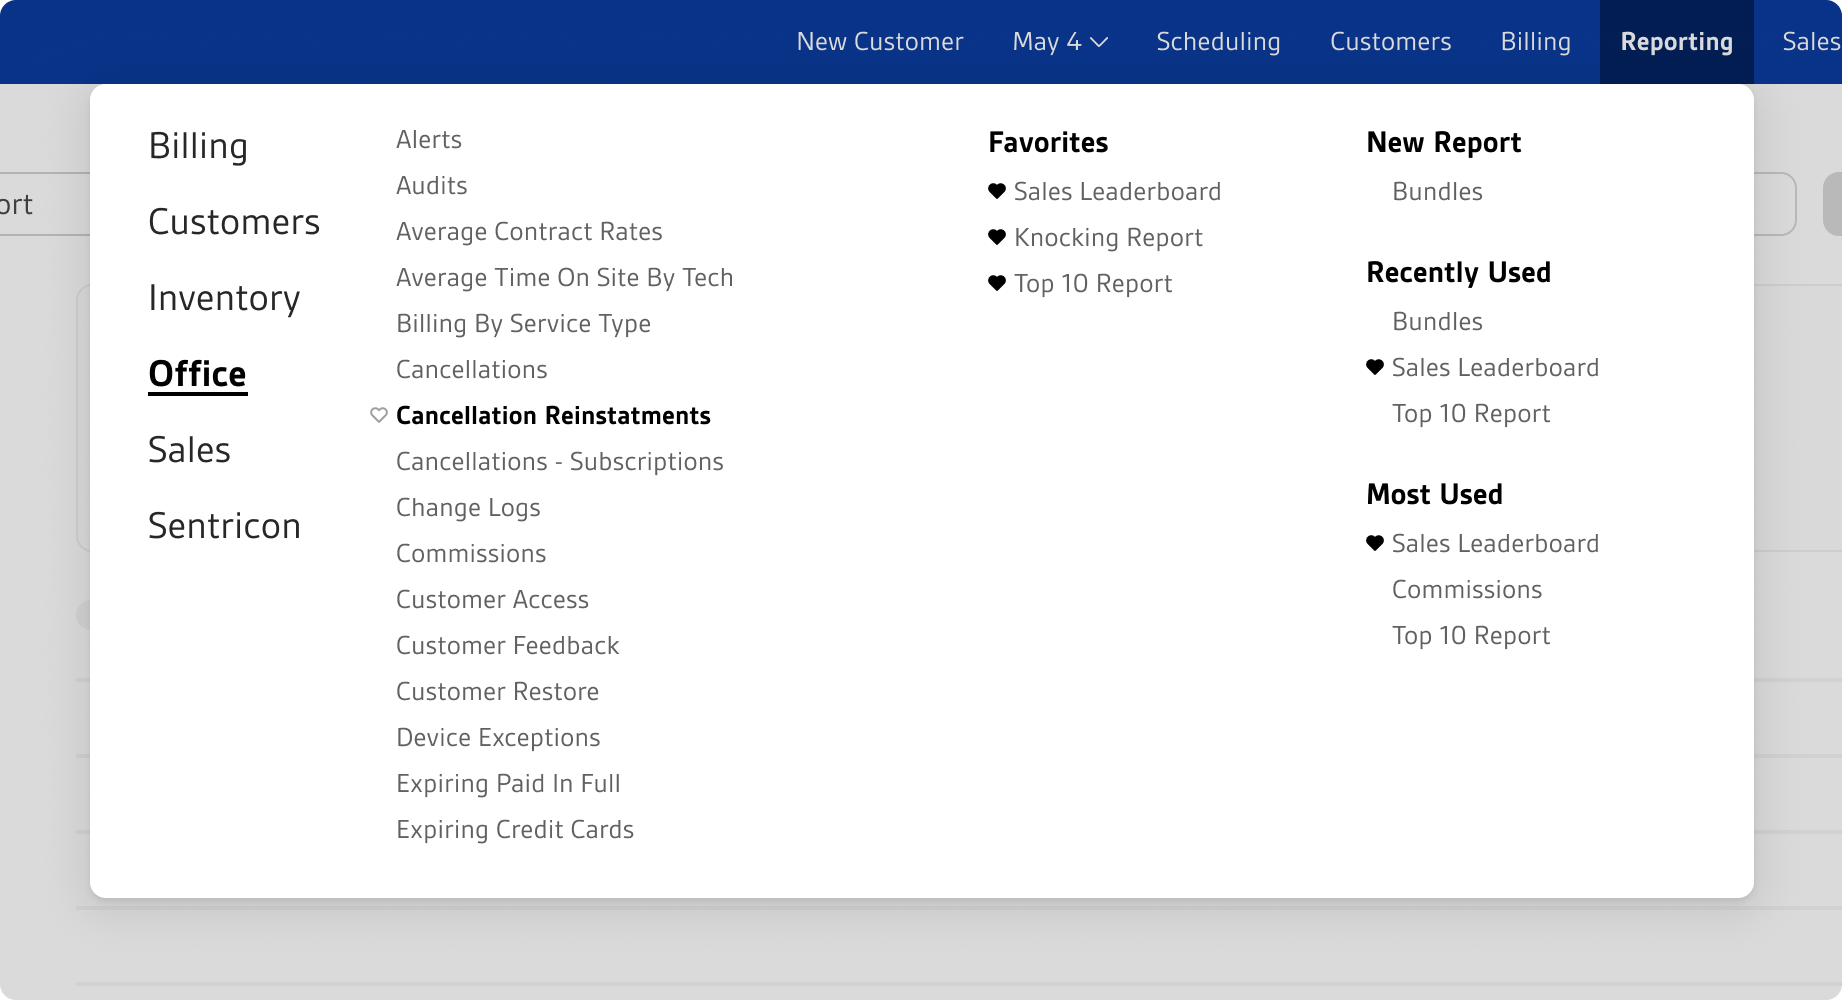Open Average Contract Rates report
The image size is (1842, 1000).
pos(529,231)
